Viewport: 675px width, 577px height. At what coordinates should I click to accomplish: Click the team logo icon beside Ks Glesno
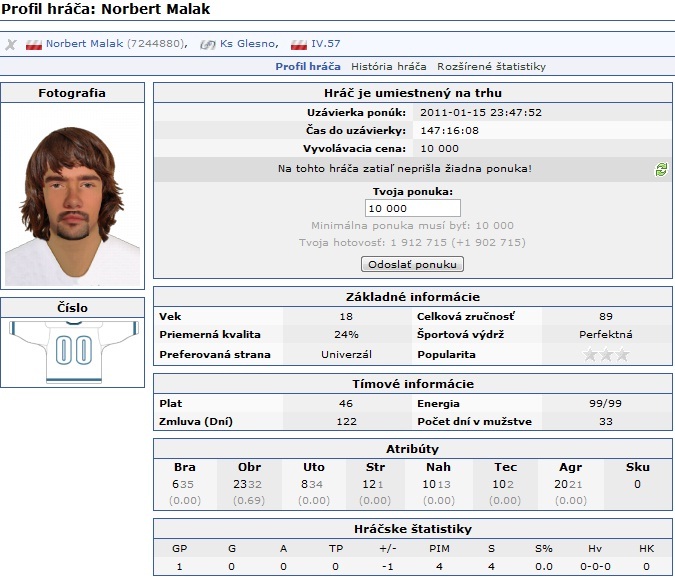click(x=207, y=44)
